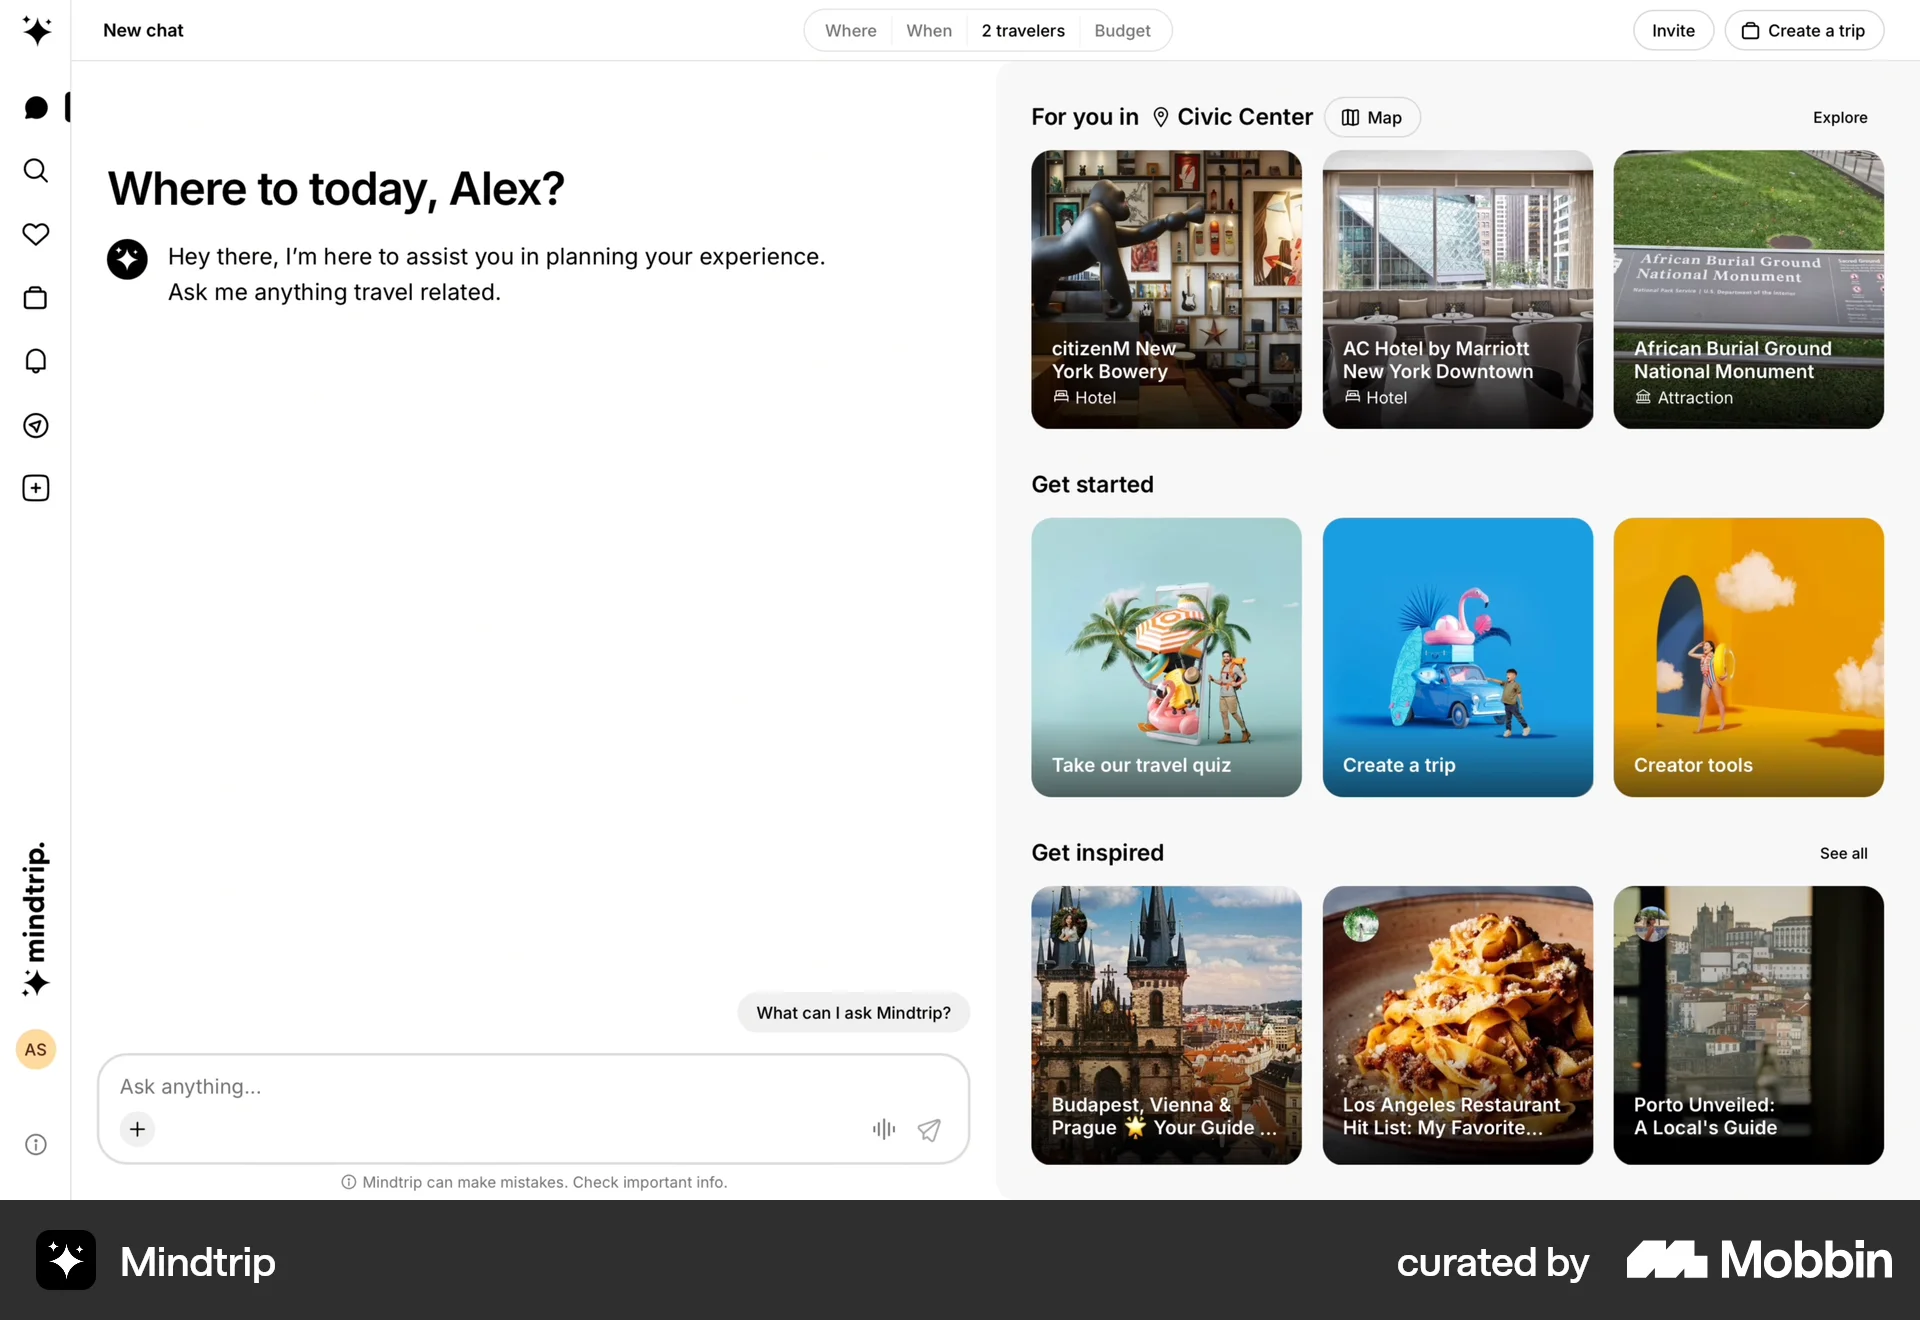Check notifications with the bell icon
Screen dimensions: 1920x1320
[36, 362]
